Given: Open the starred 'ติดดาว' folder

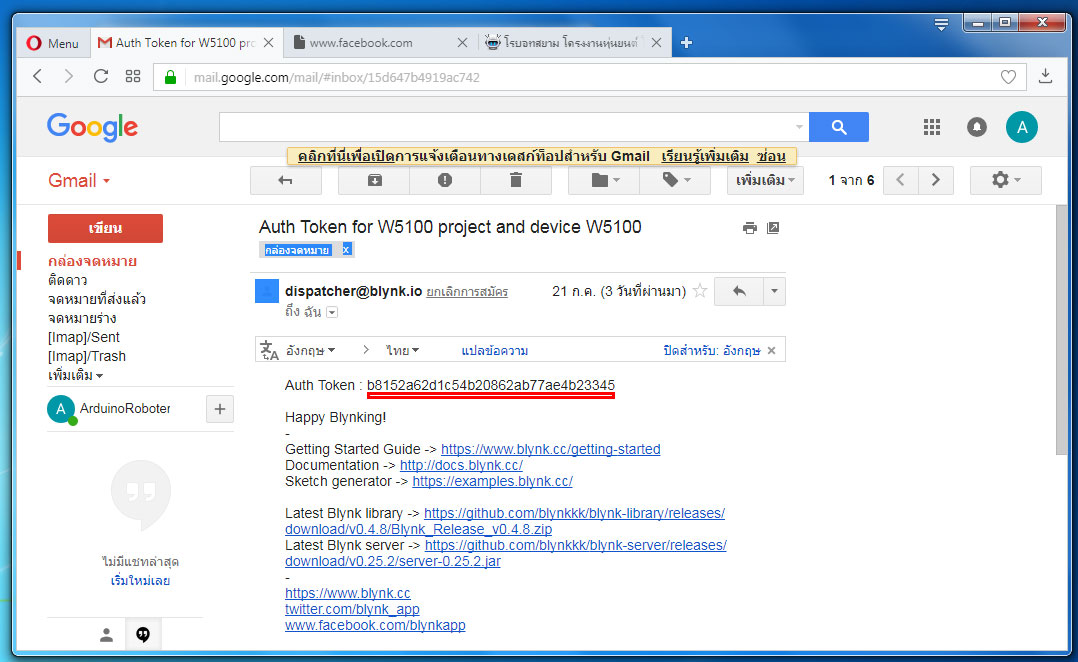Looking at the screenshot, I should coord(67,280).
